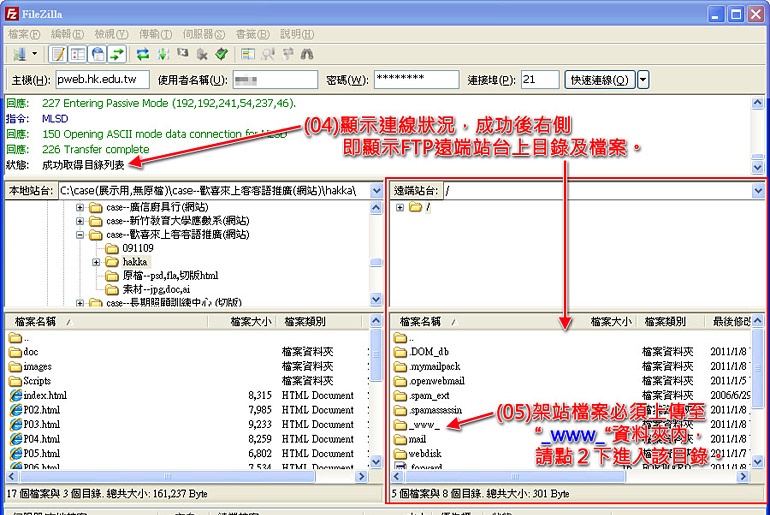Viewport: 770px width, 515px height.
Task: Open the 檢視(V) menu
Action: tap(111, 34)
